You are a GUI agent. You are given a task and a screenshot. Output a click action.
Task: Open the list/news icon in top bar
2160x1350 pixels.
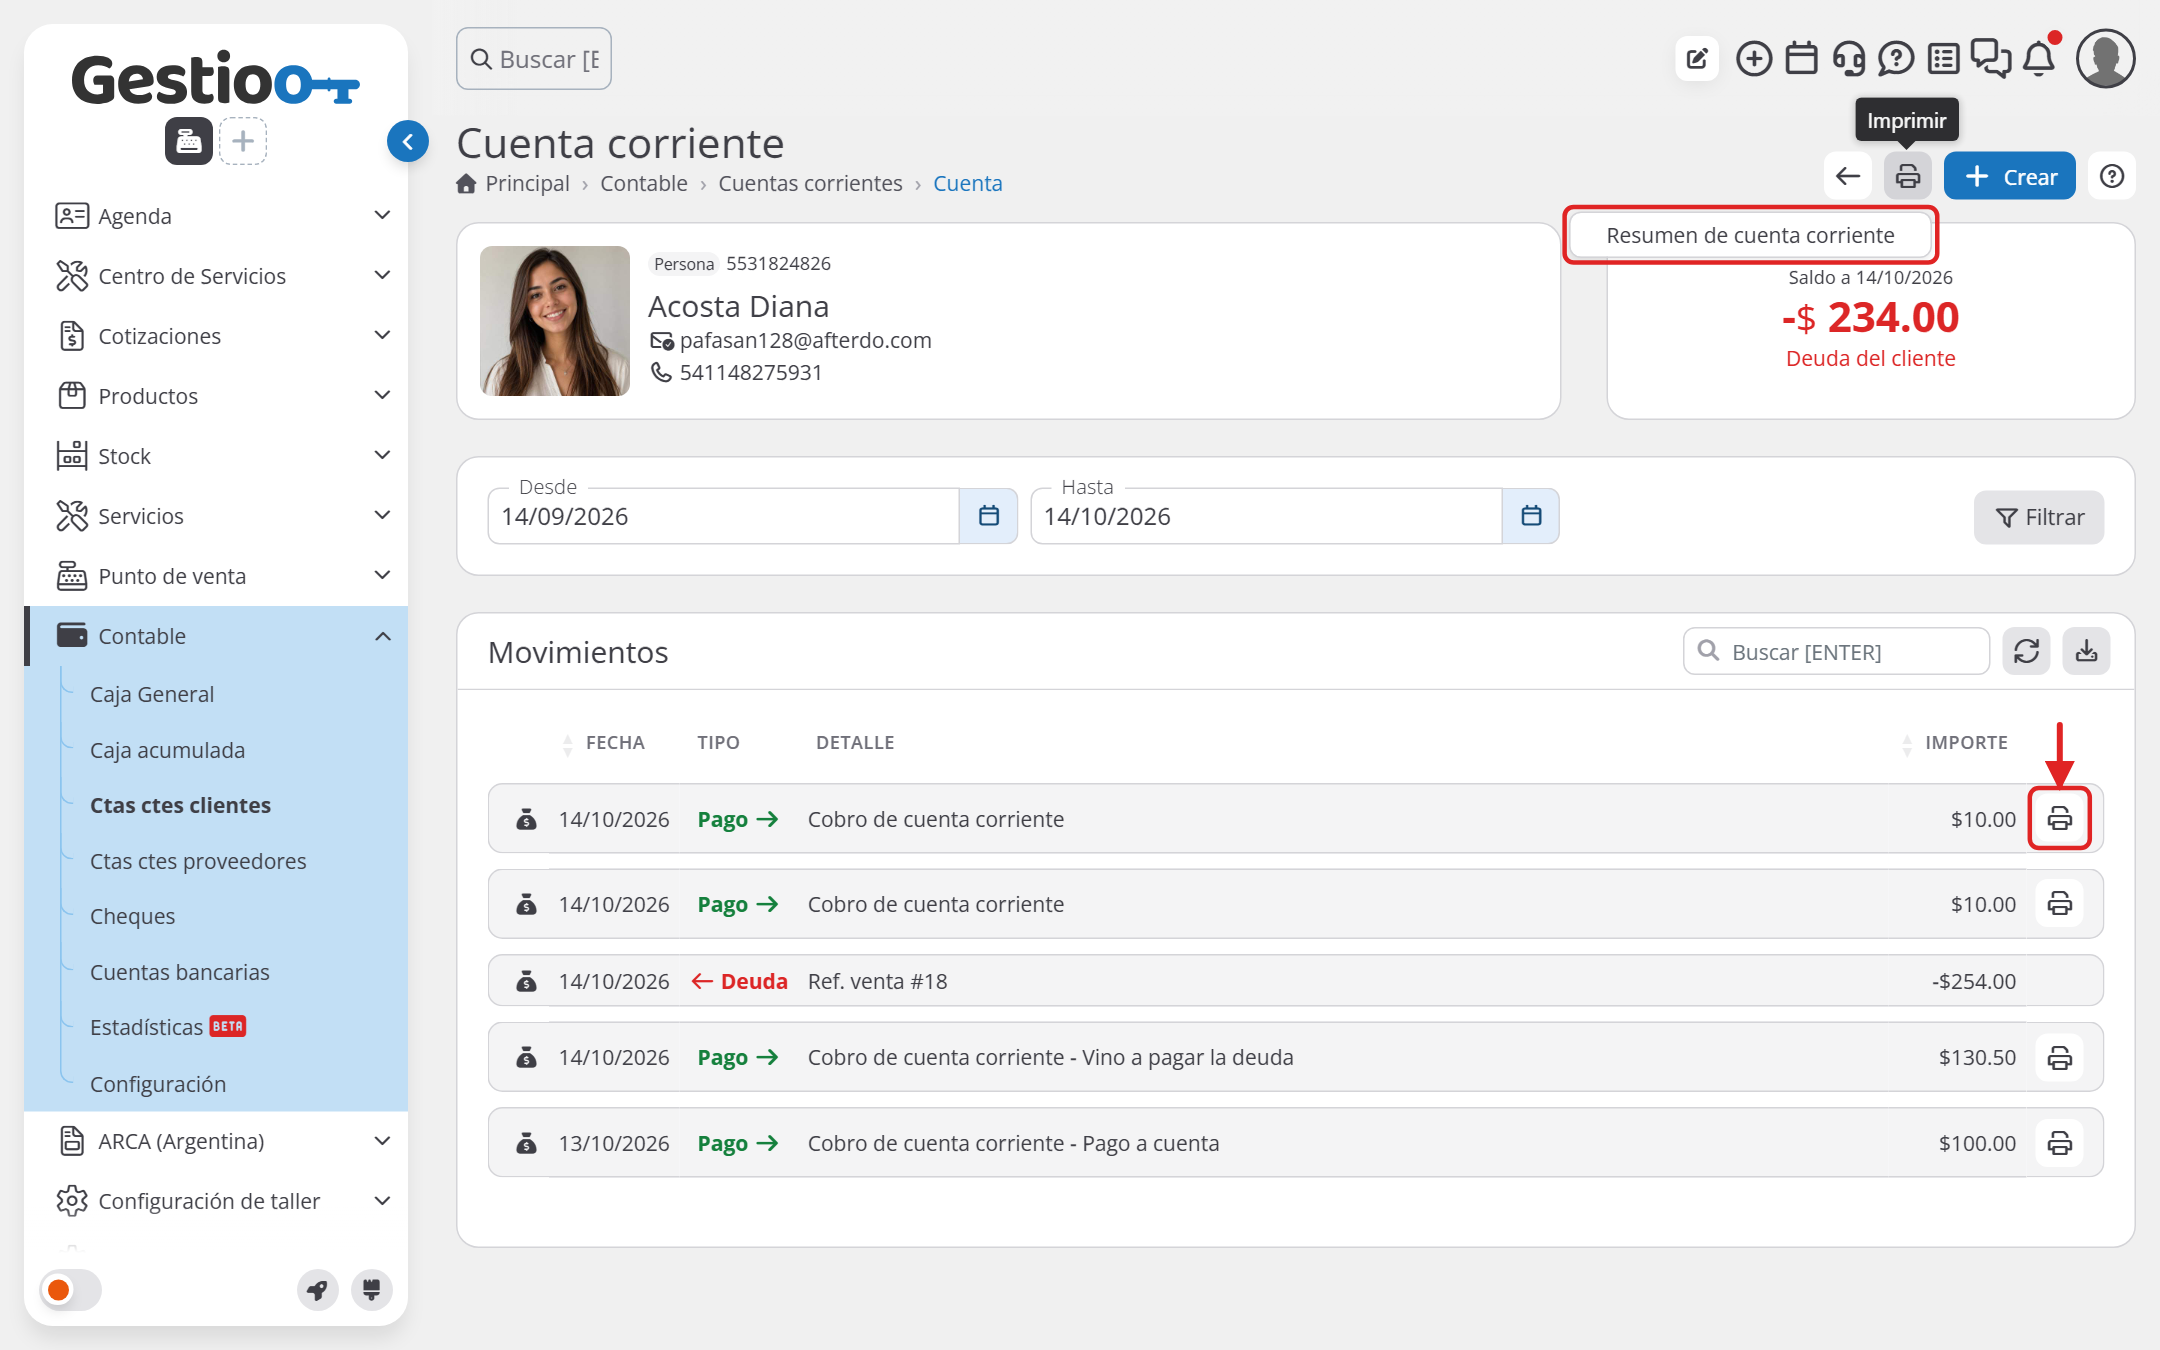(1943, 59)
